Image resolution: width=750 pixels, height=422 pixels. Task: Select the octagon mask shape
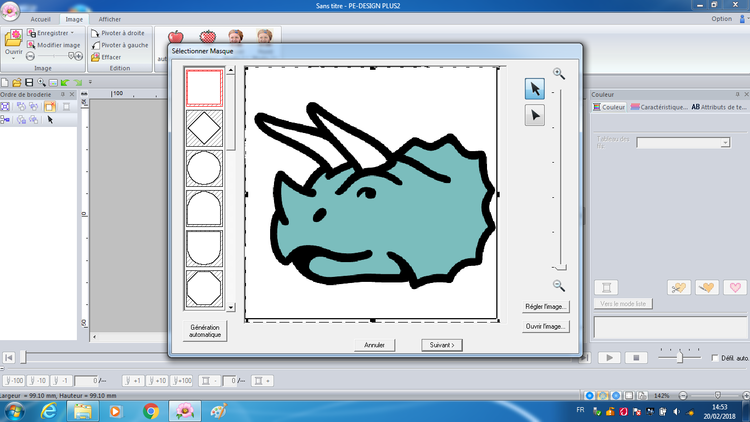coord(204,288)
